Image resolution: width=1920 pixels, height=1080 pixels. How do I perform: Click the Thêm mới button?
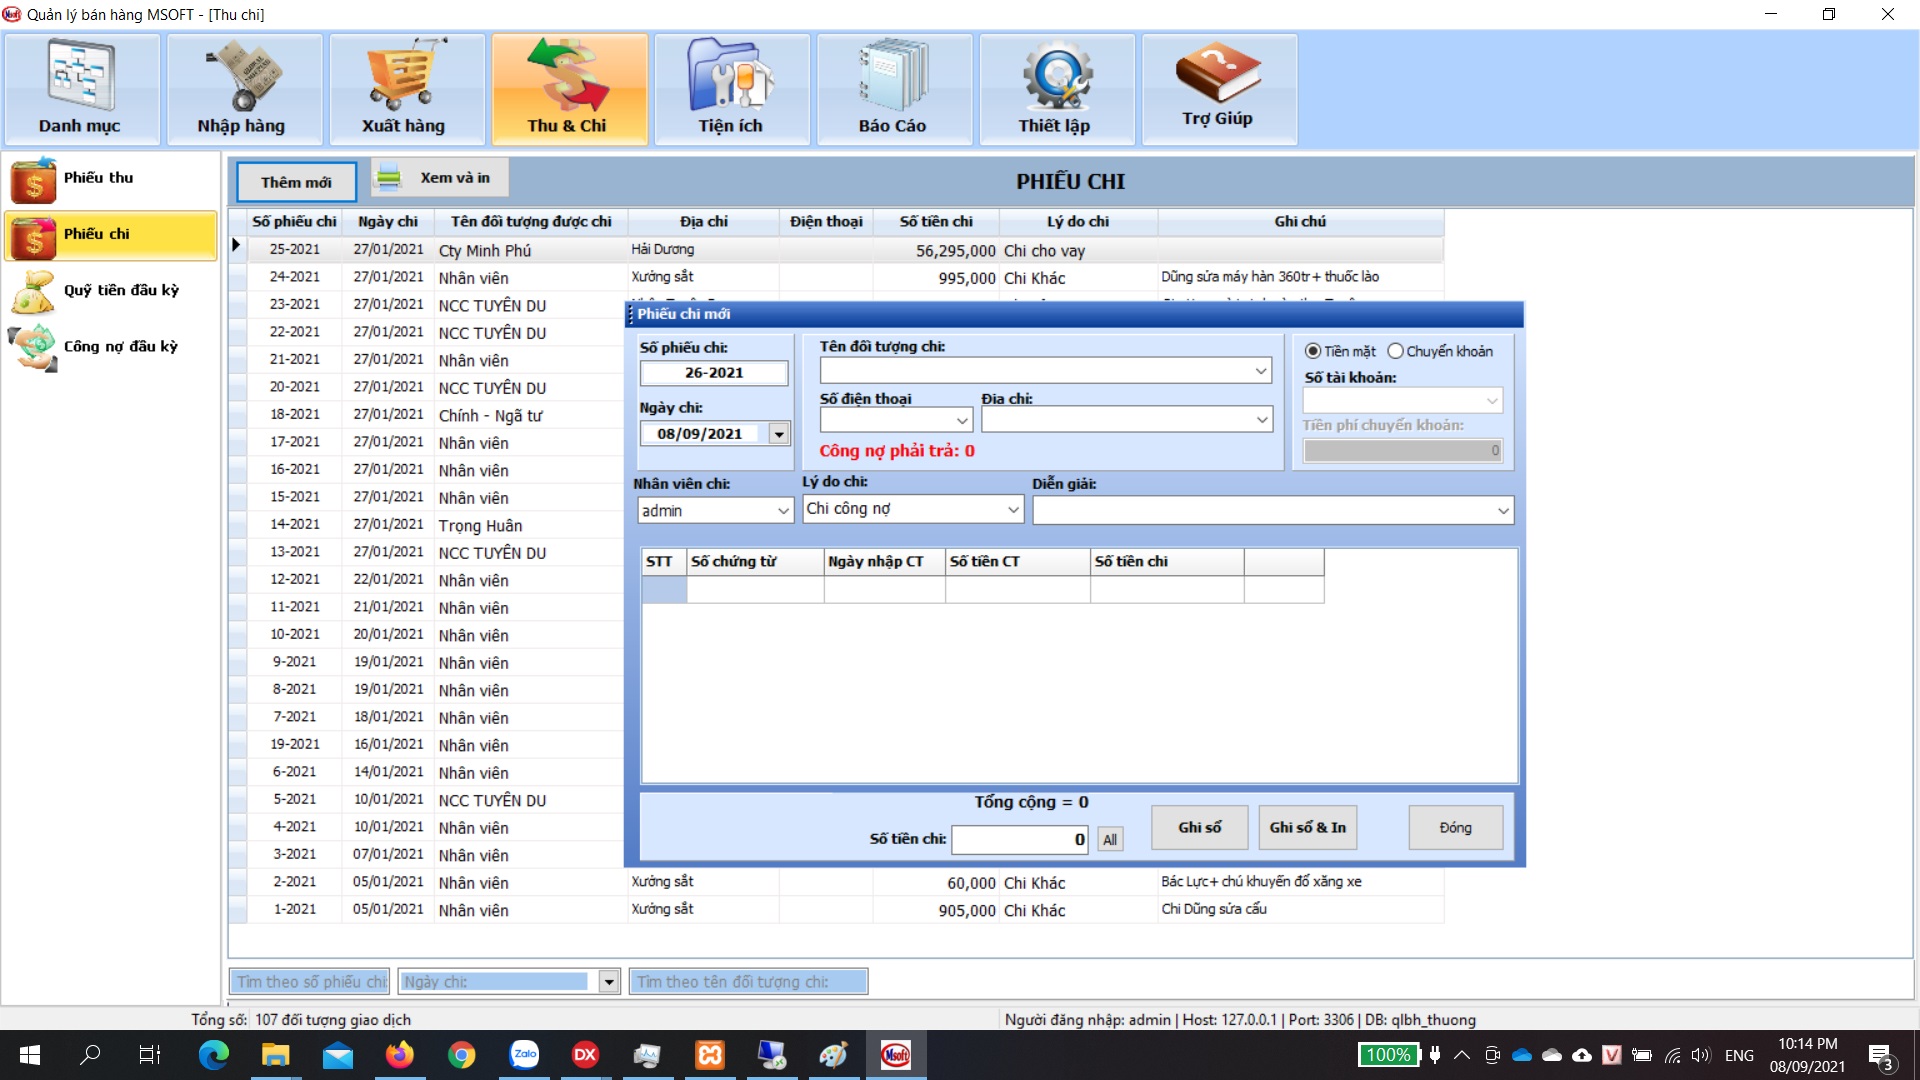tap(296, 182)
